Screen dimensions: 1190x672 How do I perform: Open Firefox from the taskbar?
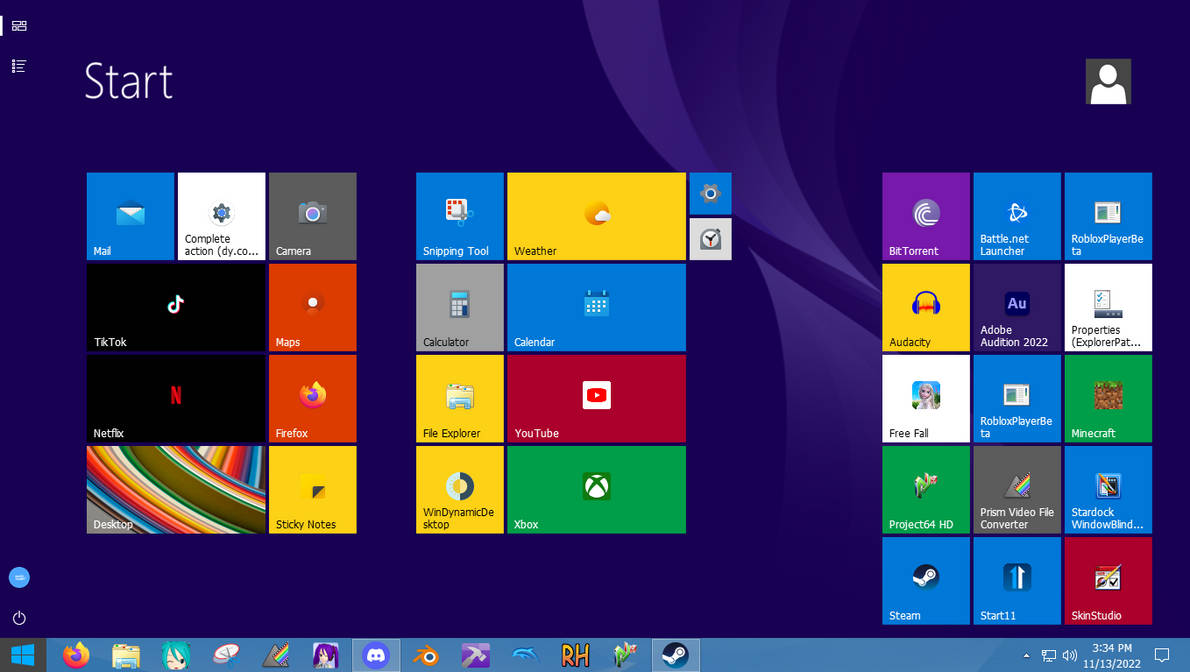[76, 655]
